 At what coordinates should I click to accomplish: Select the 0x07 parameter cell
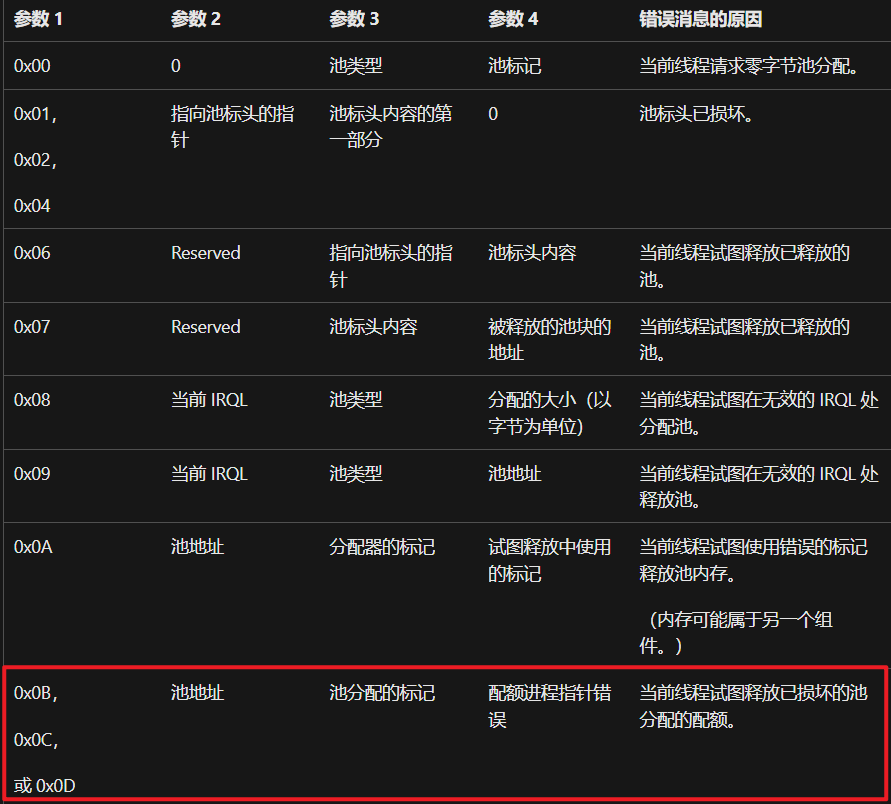coord(32,327)
